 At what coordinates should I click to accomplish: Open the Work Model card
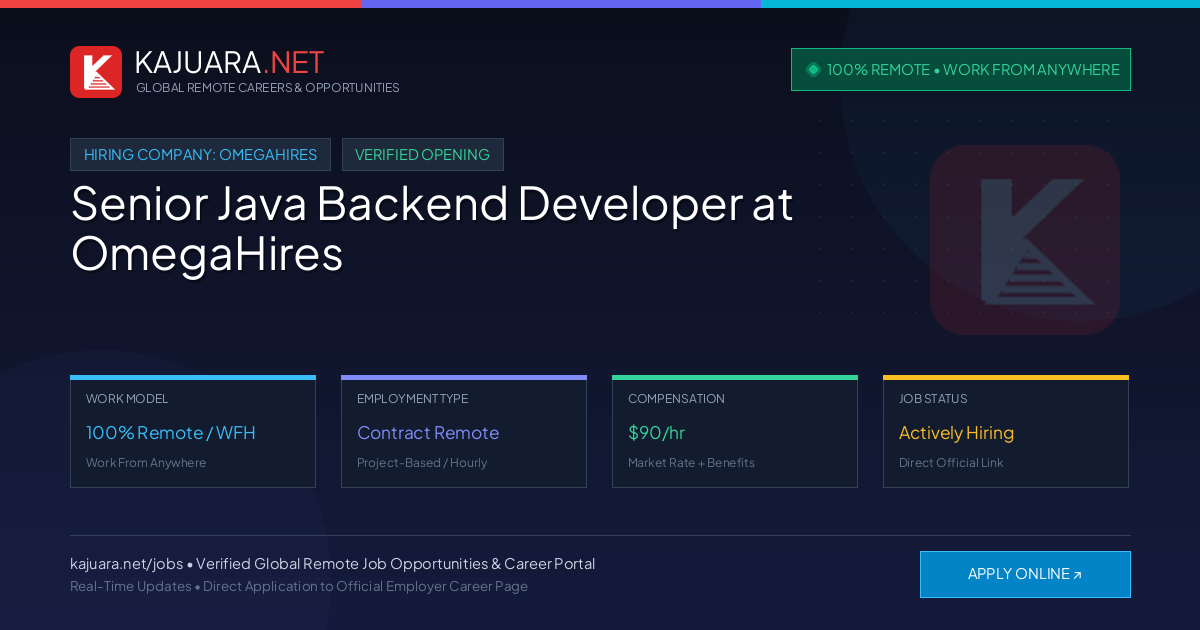point(193,432)
